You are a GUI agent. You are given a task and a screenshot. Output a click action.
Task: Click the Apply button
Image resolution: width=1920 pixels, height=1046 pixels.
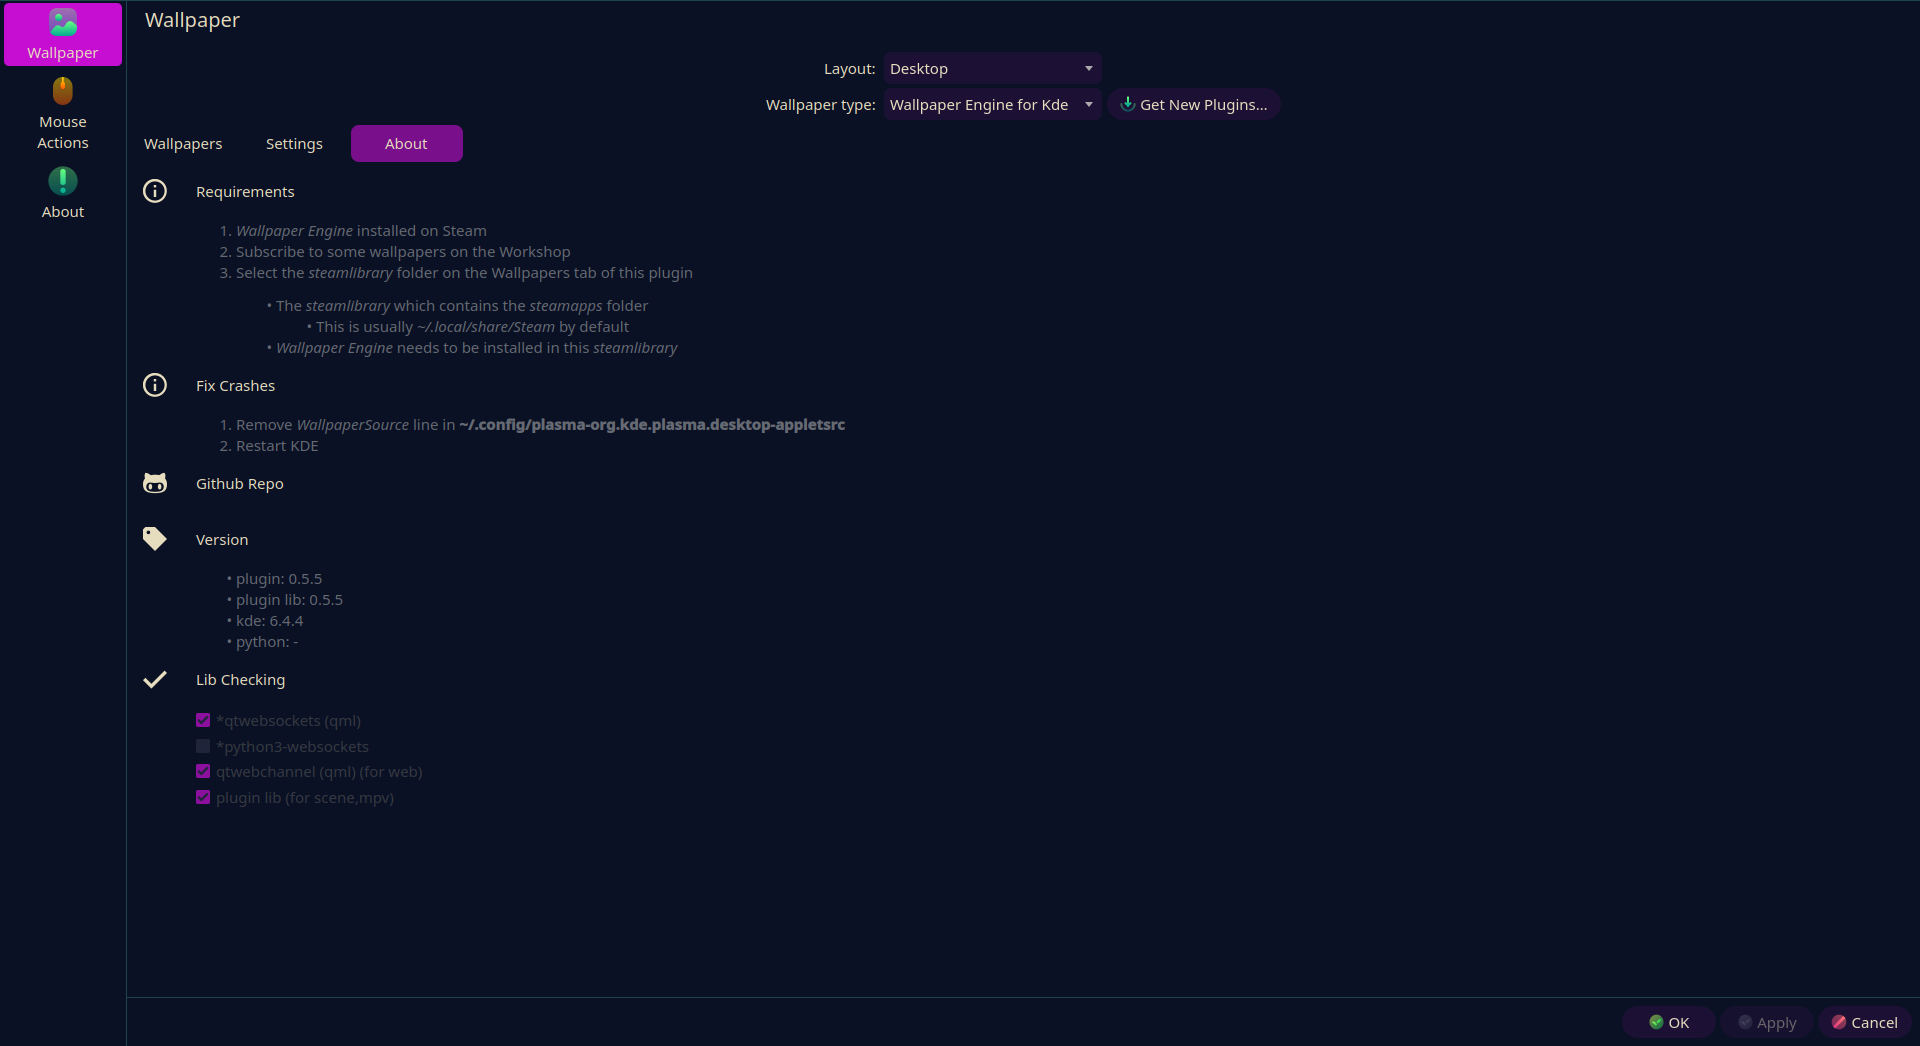click(x=1767, y=1022)
